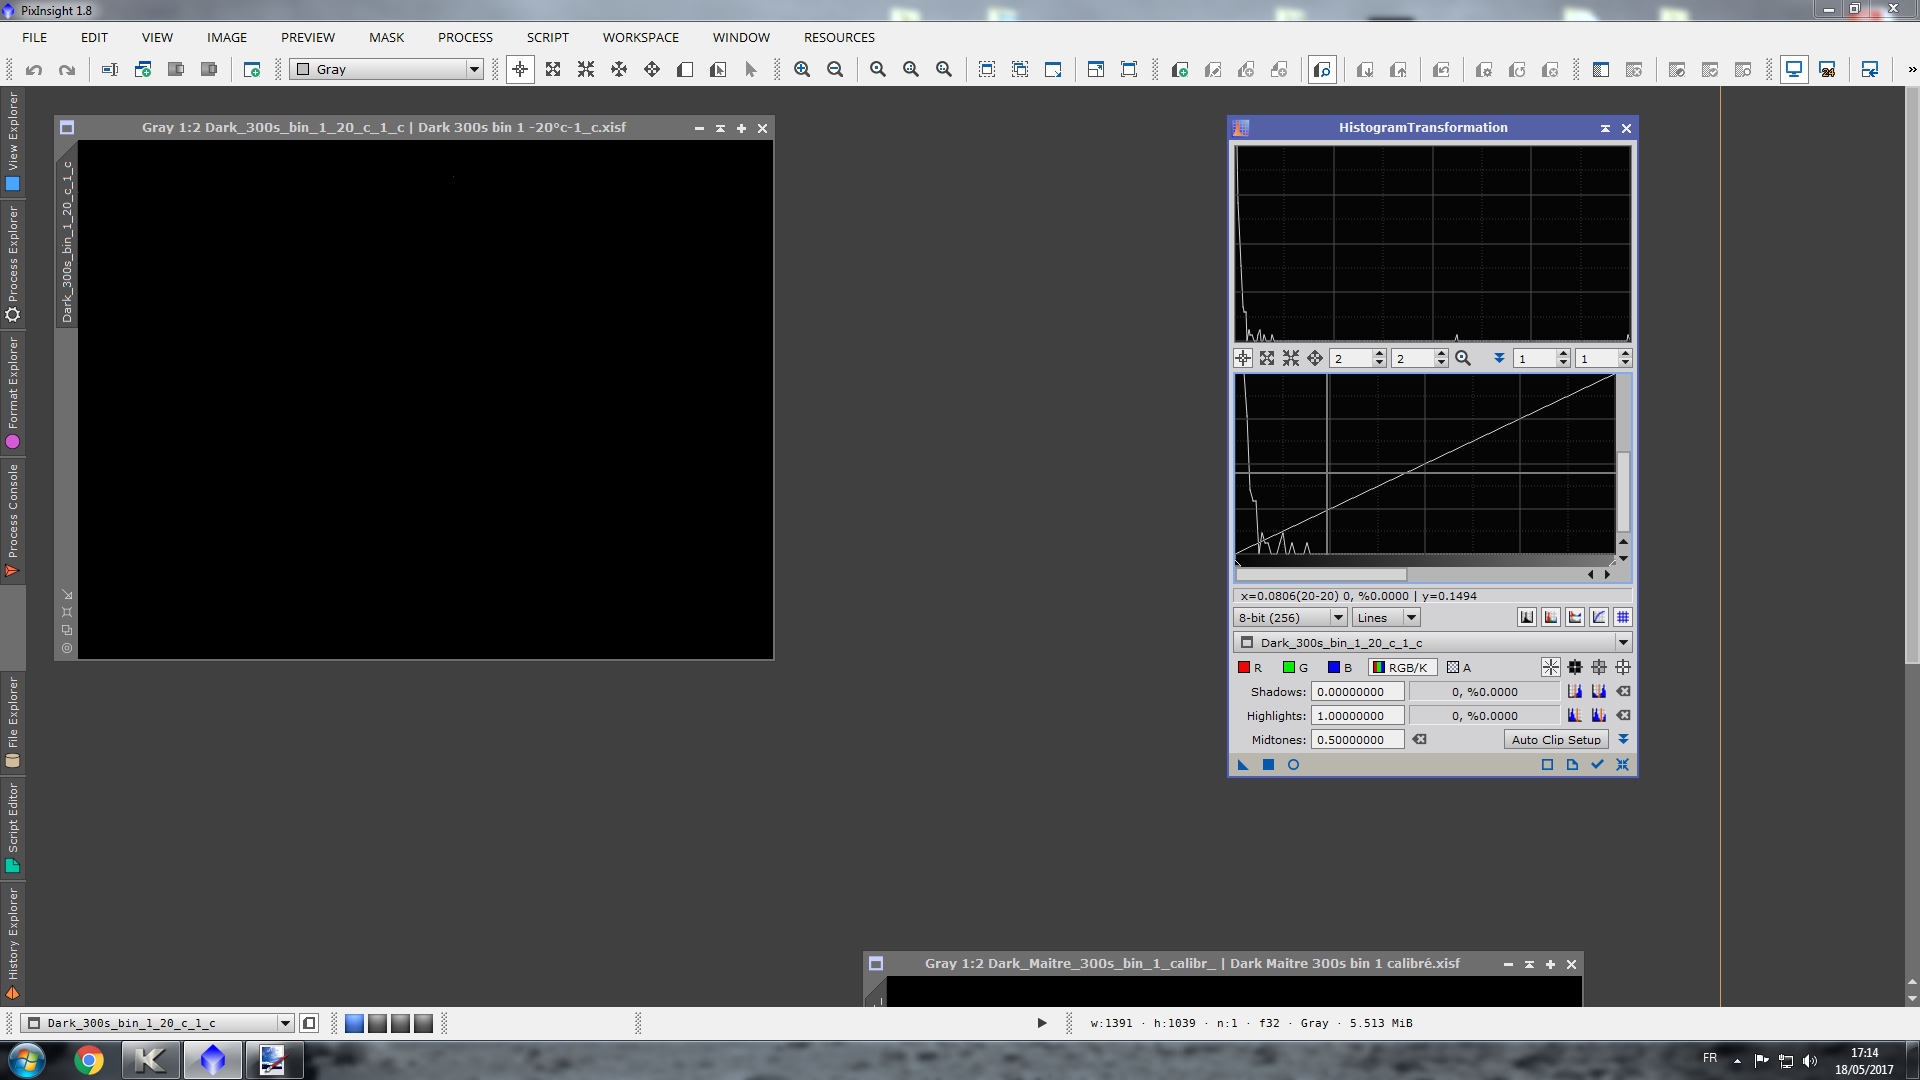
Task: Select the R red channel
Action: click(1250, 668)
